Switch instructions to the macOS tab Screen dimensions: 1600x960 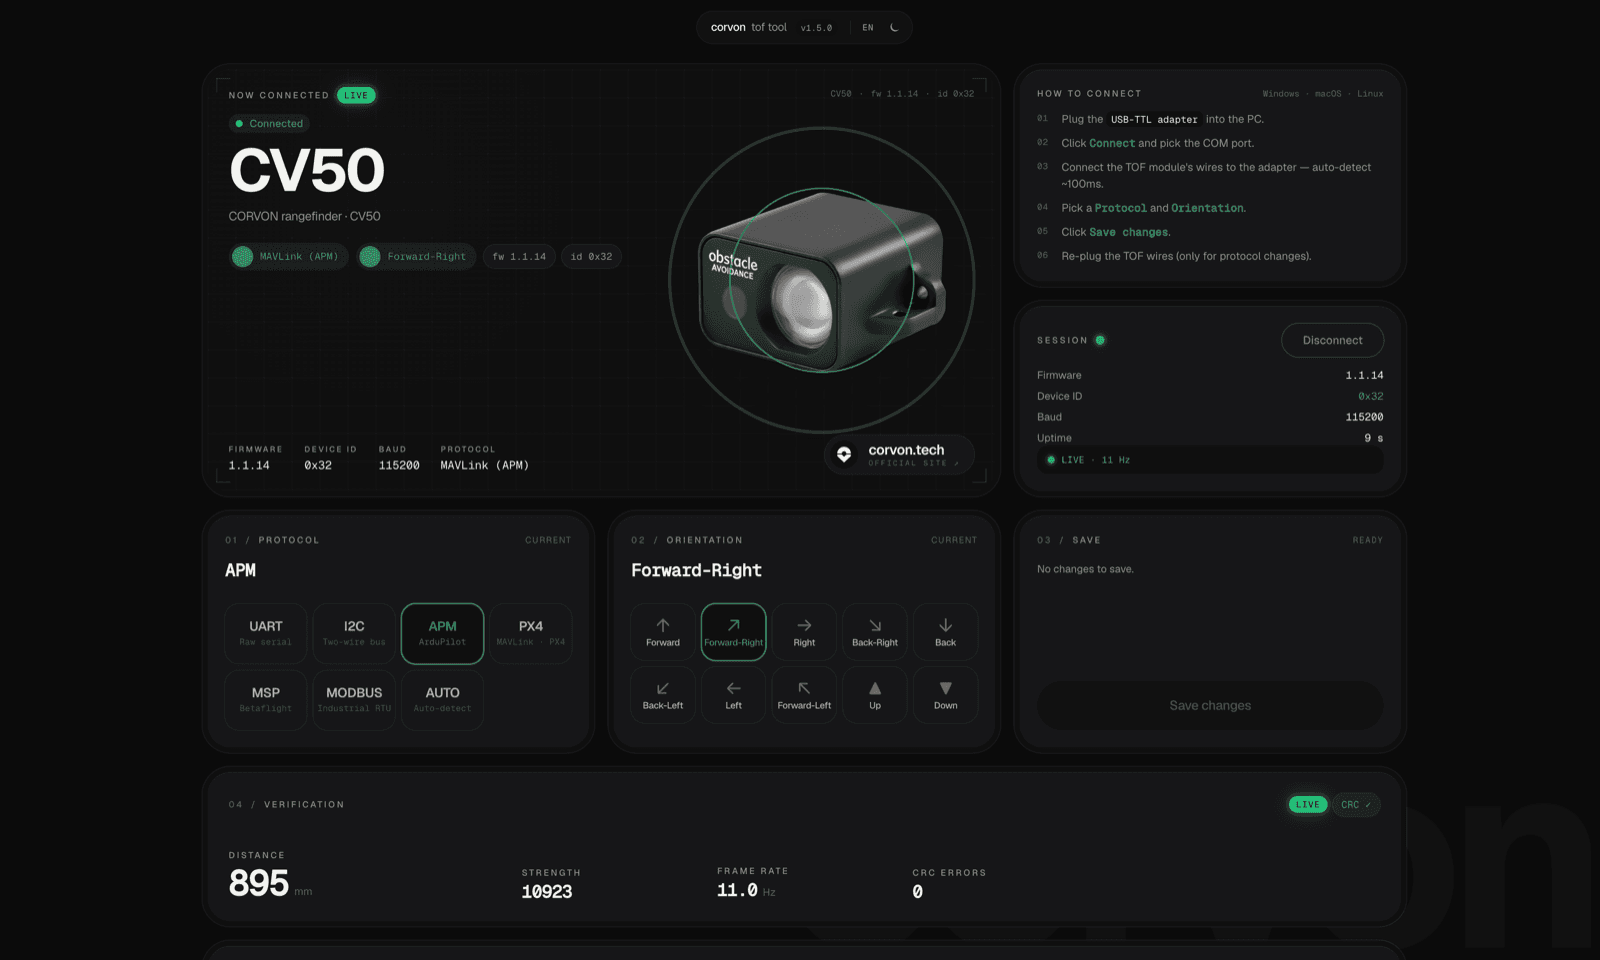coord(1328,94)
